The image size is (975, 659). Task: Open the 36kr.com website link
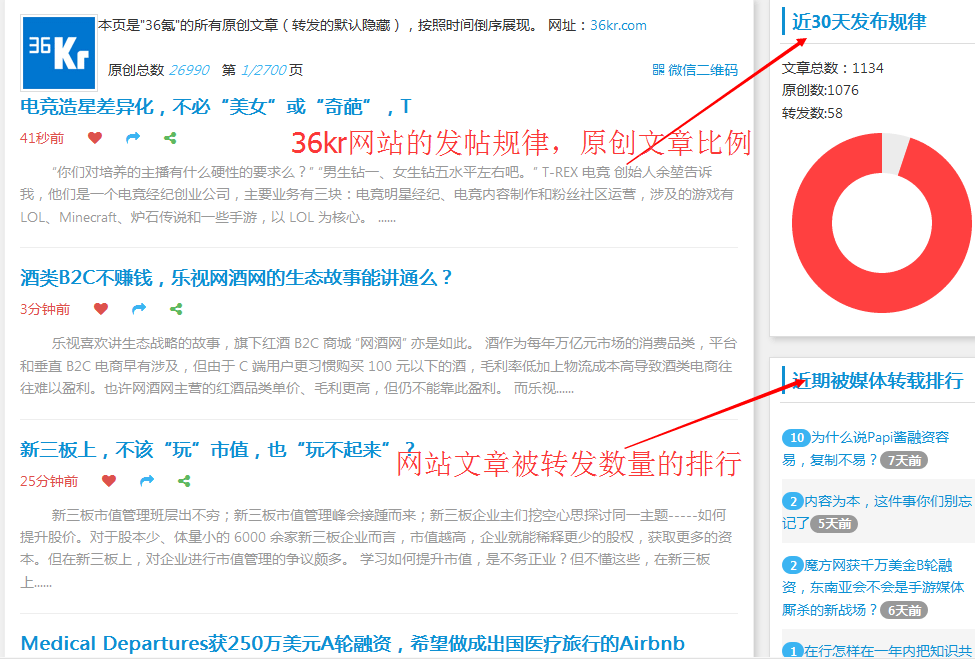[x=618, y=25]
